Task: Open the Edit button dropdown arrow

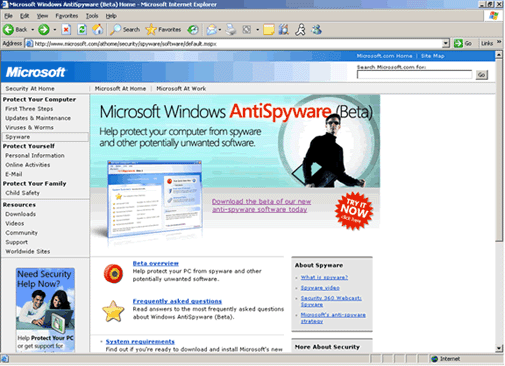Action: 257,30
